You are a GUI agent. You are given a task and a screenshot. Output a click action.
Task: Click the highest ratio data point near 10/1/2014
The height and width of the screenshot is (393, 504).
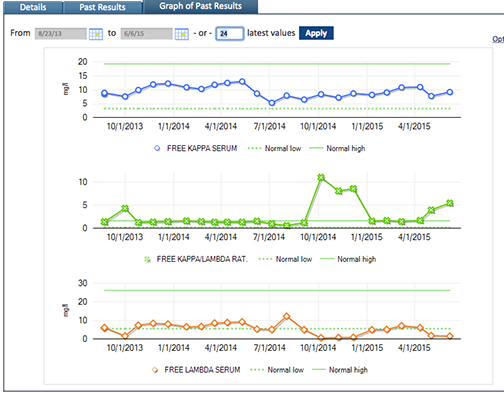pyautogui.click(x=321, y=178)
